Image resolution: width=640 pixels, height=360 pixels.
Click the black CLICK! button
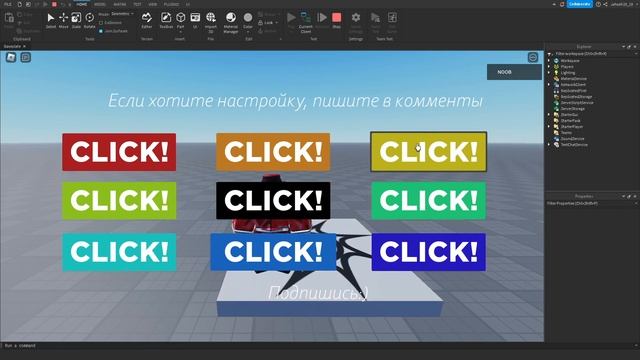273,200
